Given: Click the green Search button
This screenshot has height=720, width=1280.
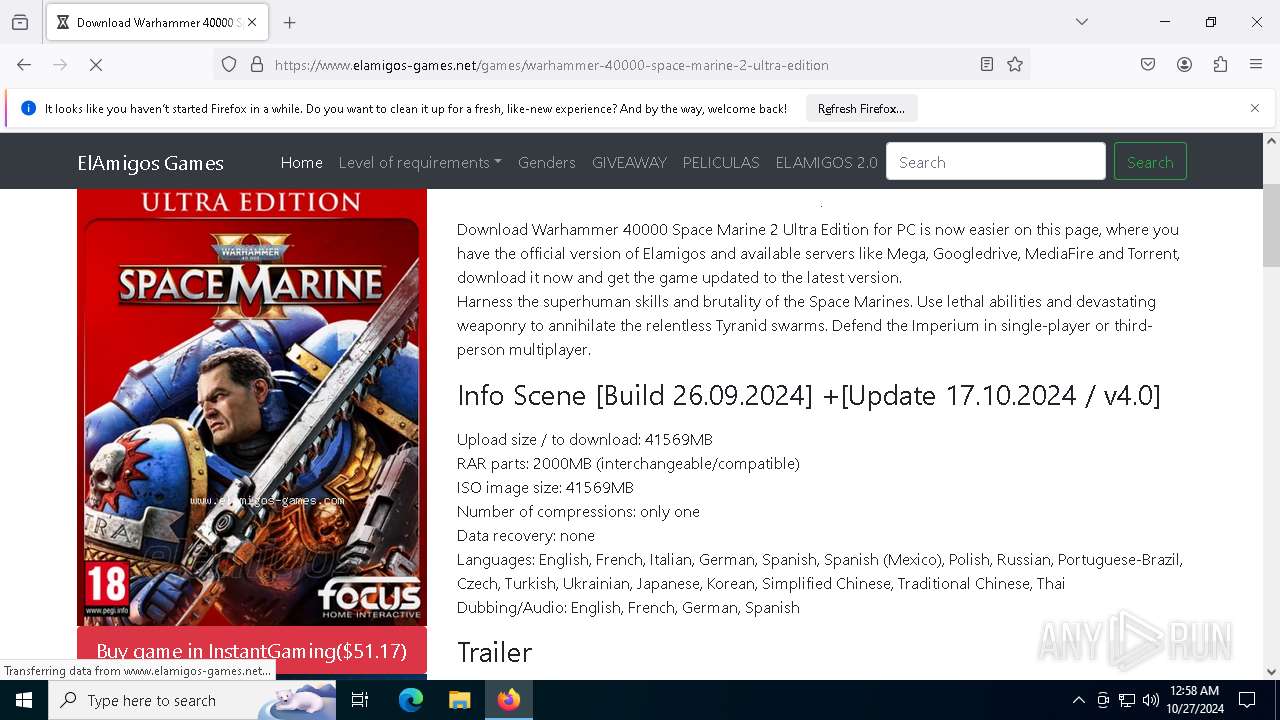Looking at the screenshot, I should pos(1150,162).
